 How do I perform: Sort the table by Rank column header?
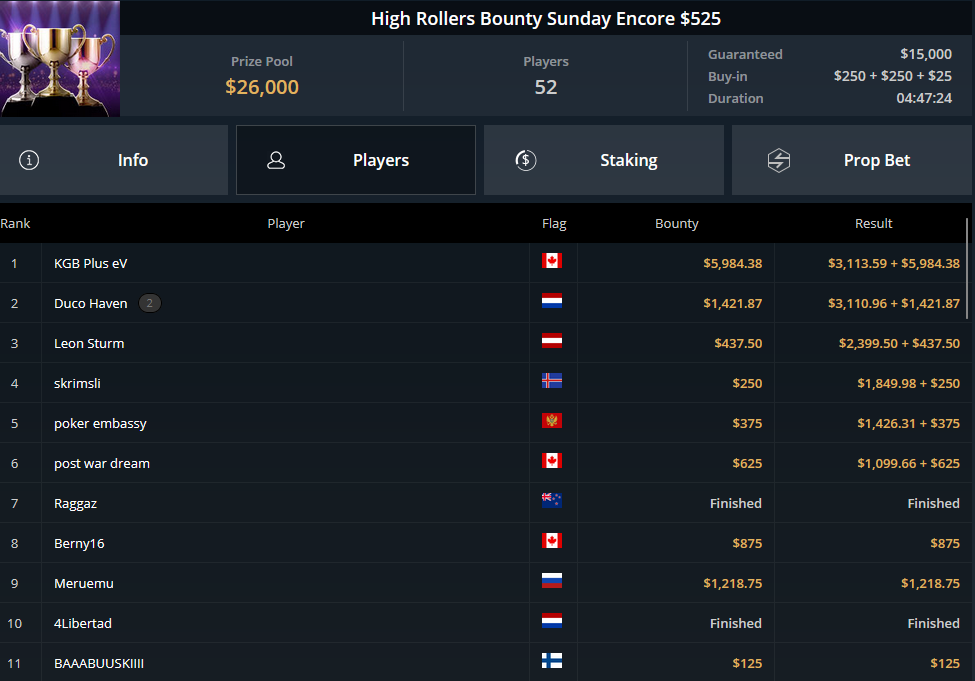tap(16, 223)
